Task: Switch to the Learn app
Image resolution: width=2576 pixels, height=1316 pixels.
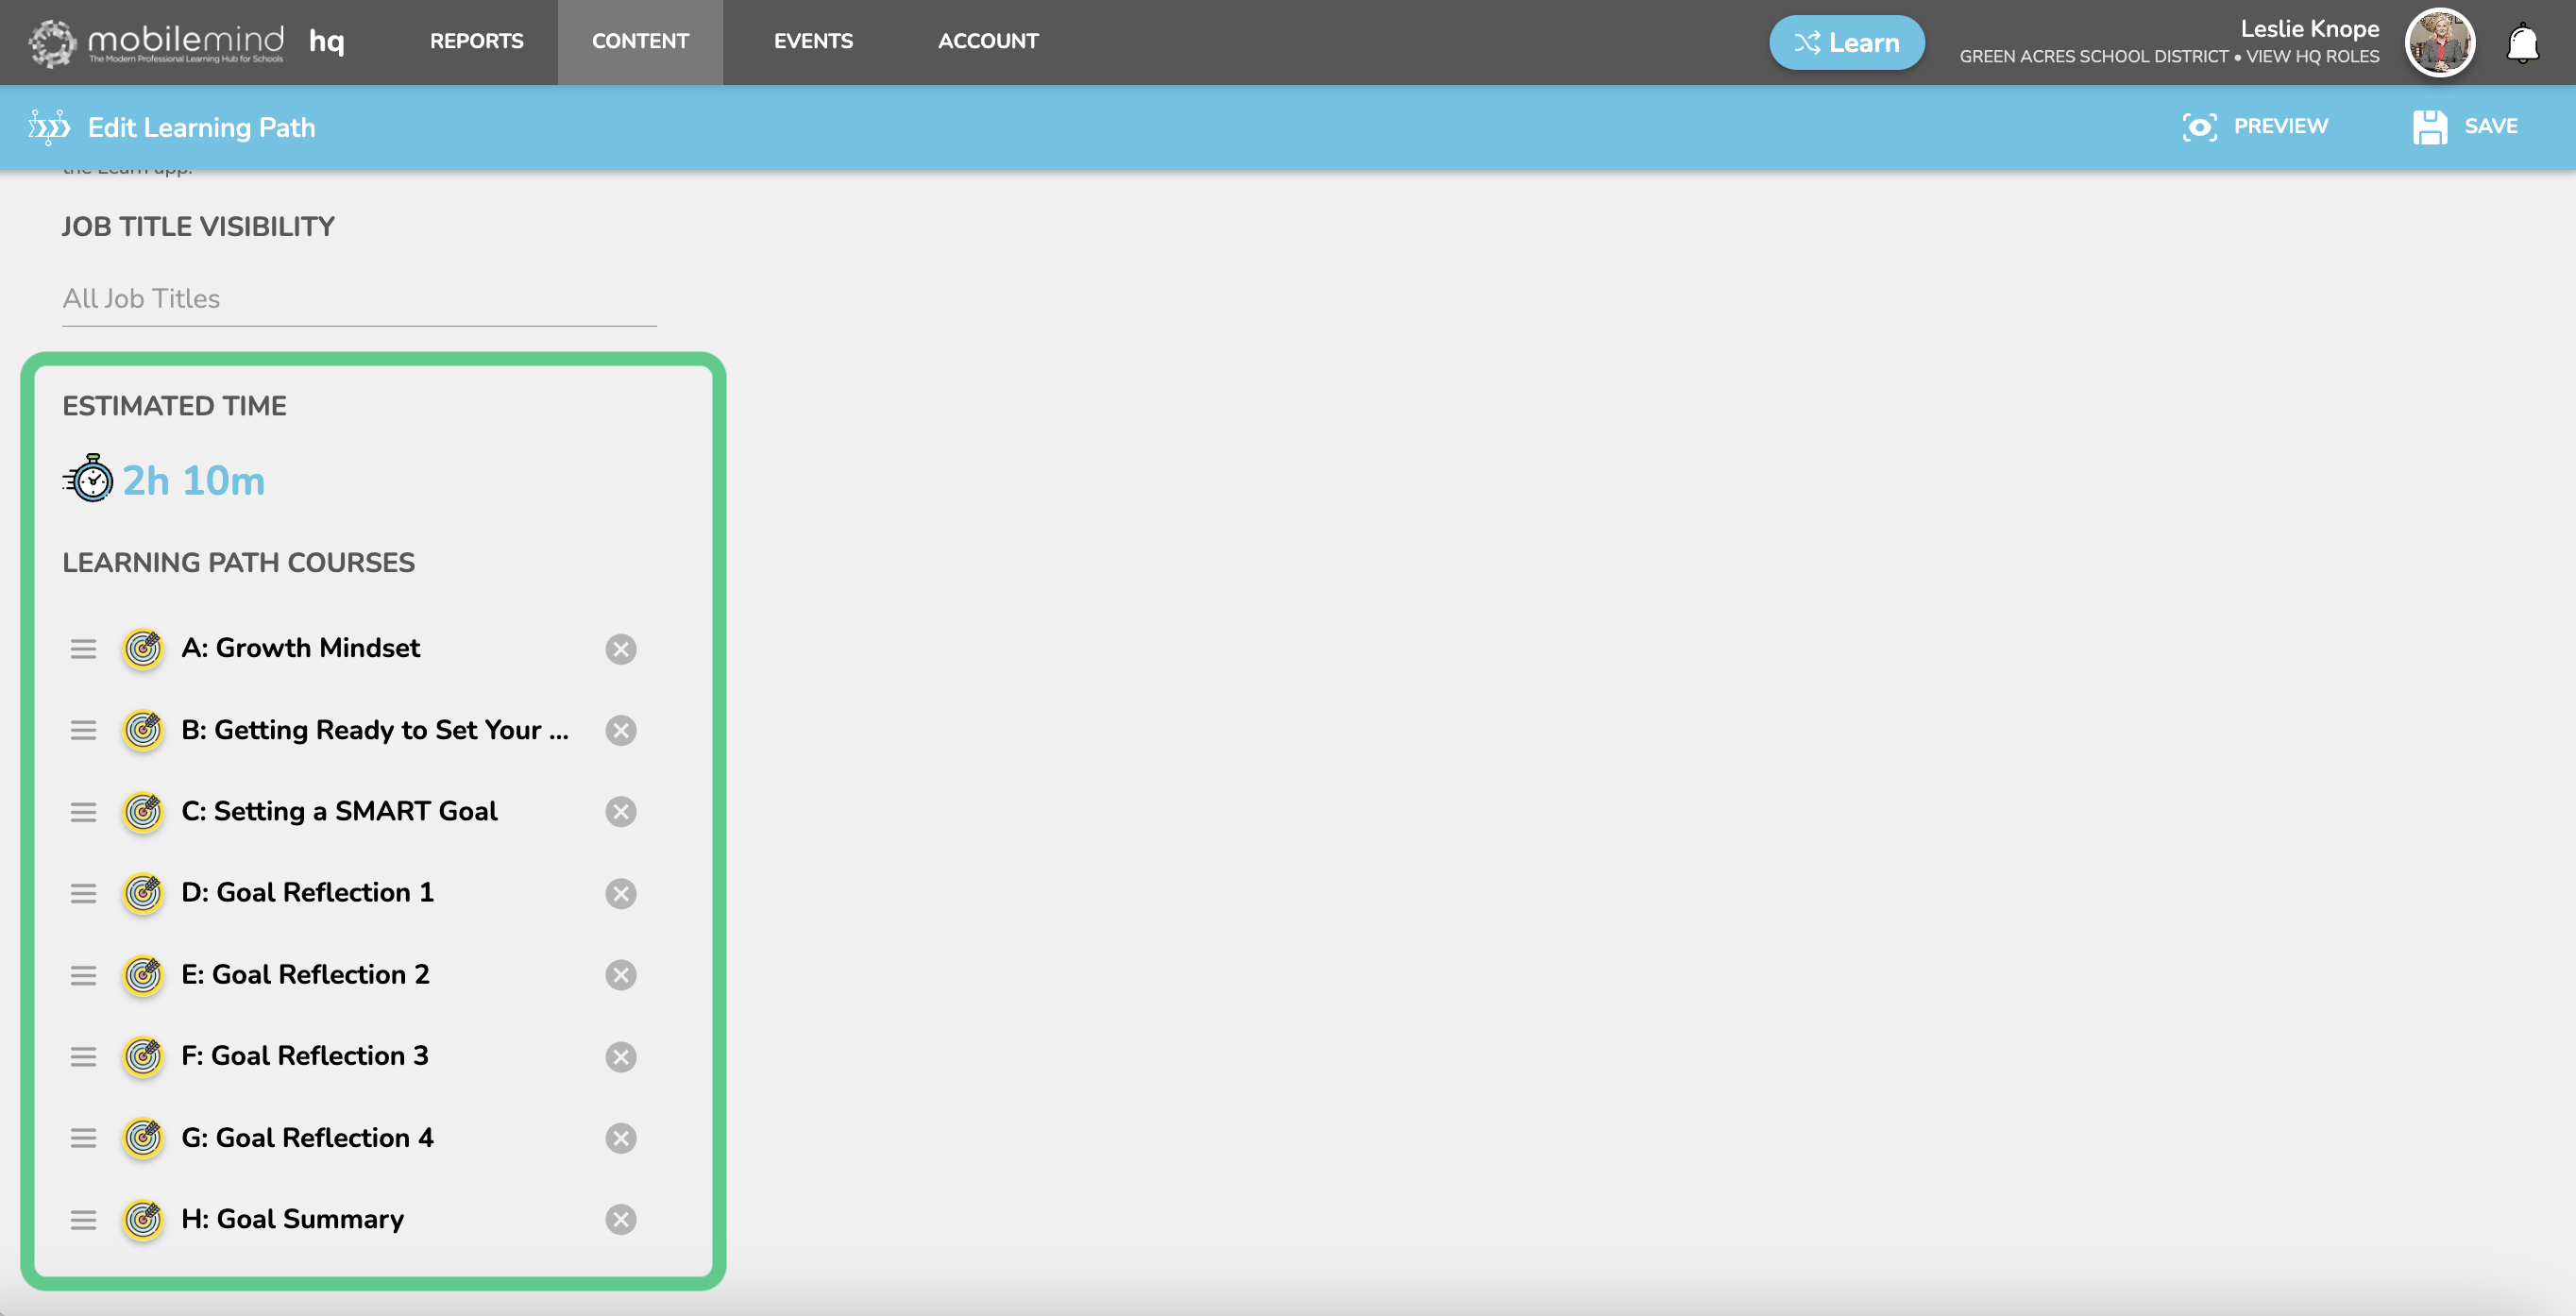Action: 1846,42
